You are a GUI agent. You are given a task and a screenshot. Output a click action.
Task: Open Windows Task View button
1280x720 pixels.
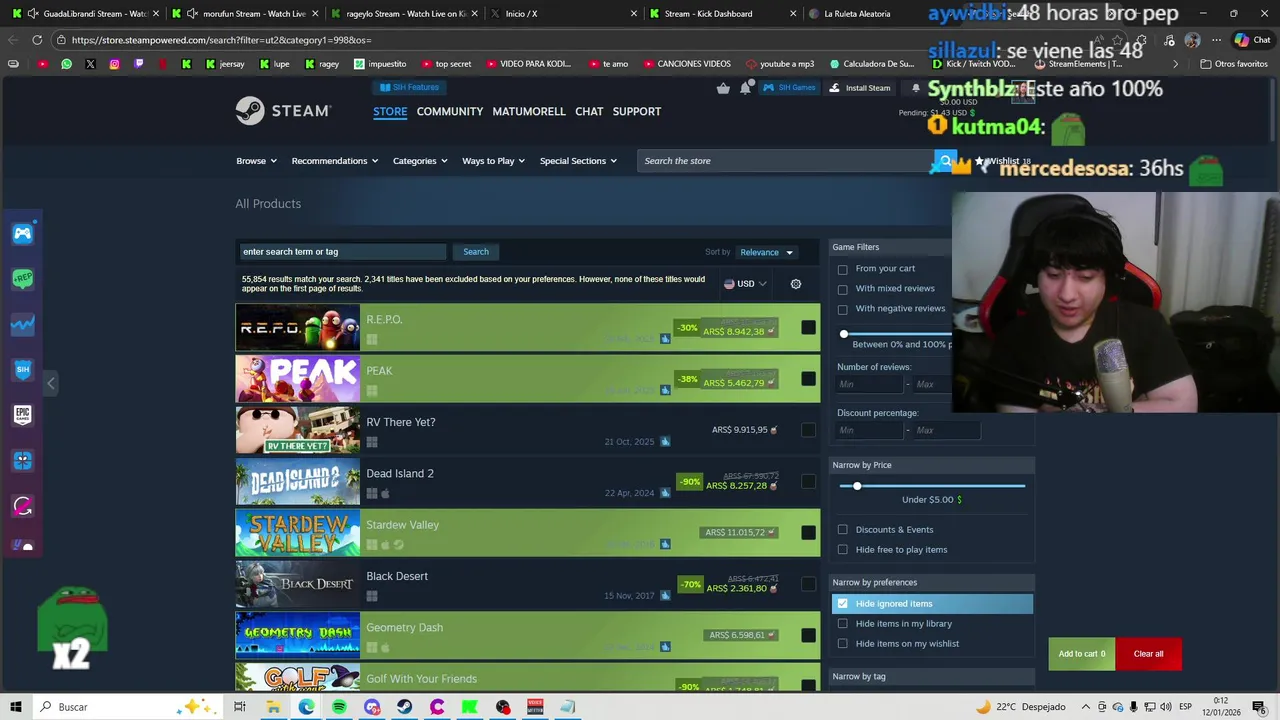point(240,707)
